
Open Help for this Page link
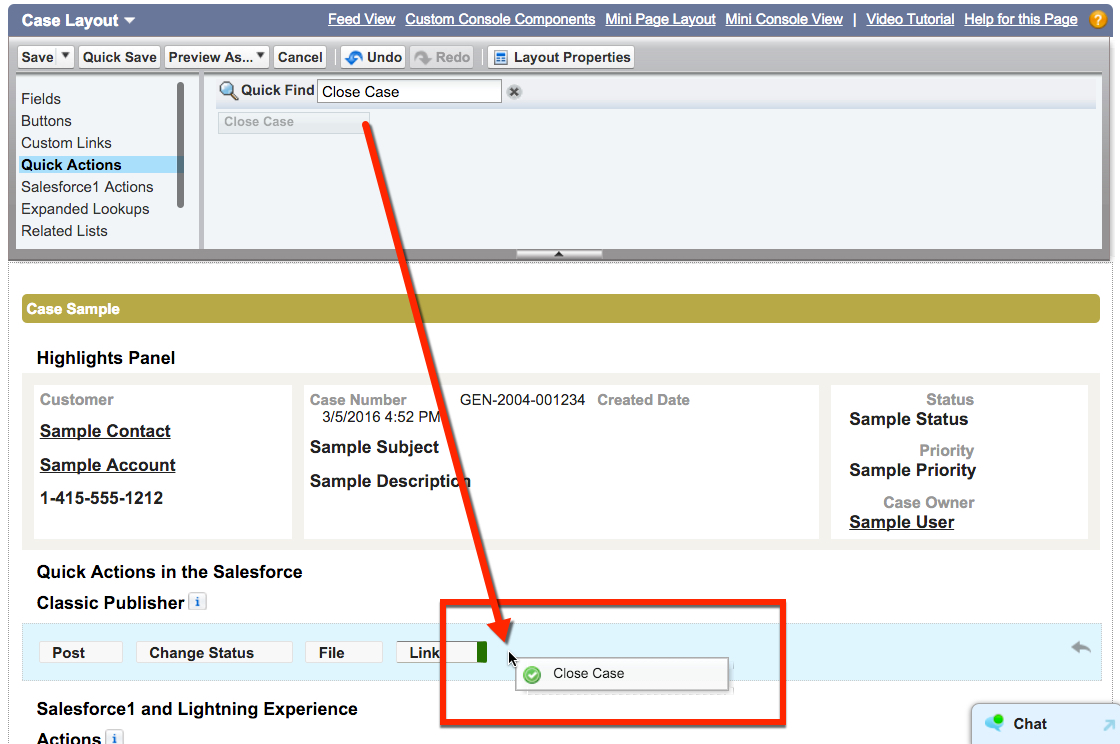[x=1021, y=19]
